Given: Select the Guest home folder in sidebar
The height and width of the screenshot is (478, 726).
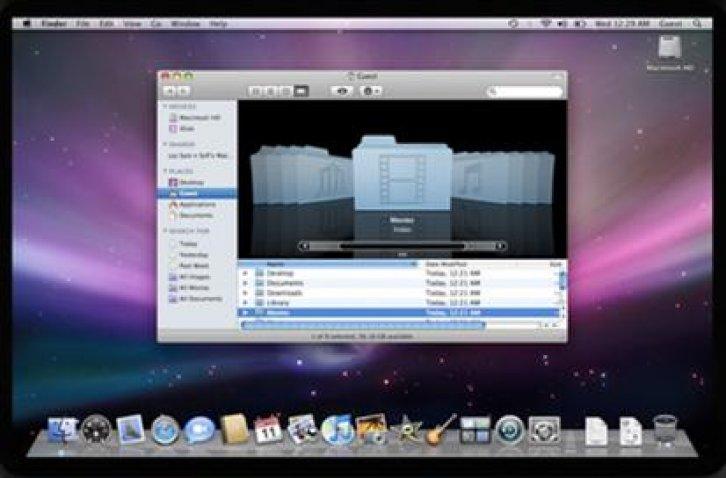Looking at the screenshot, I should pos(197,193).
